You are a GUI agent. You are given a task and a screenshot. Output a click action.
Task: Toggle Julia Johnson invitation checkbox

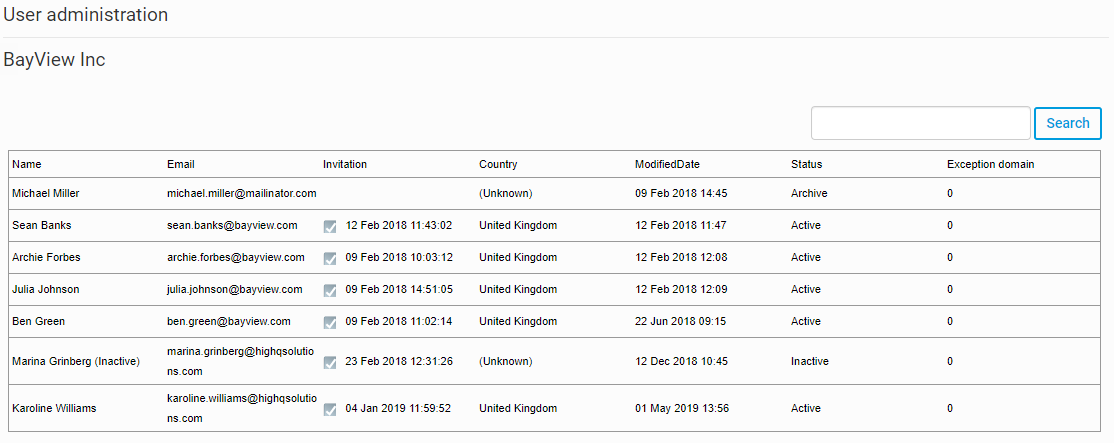pyautogui.click(x=330, y=291)
